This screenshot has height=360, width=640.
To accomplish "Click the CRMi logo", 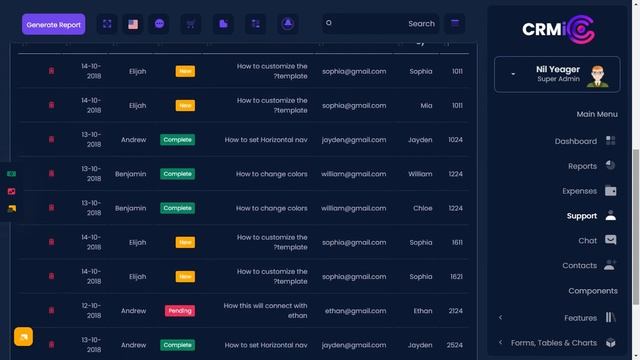I will 558,29.
